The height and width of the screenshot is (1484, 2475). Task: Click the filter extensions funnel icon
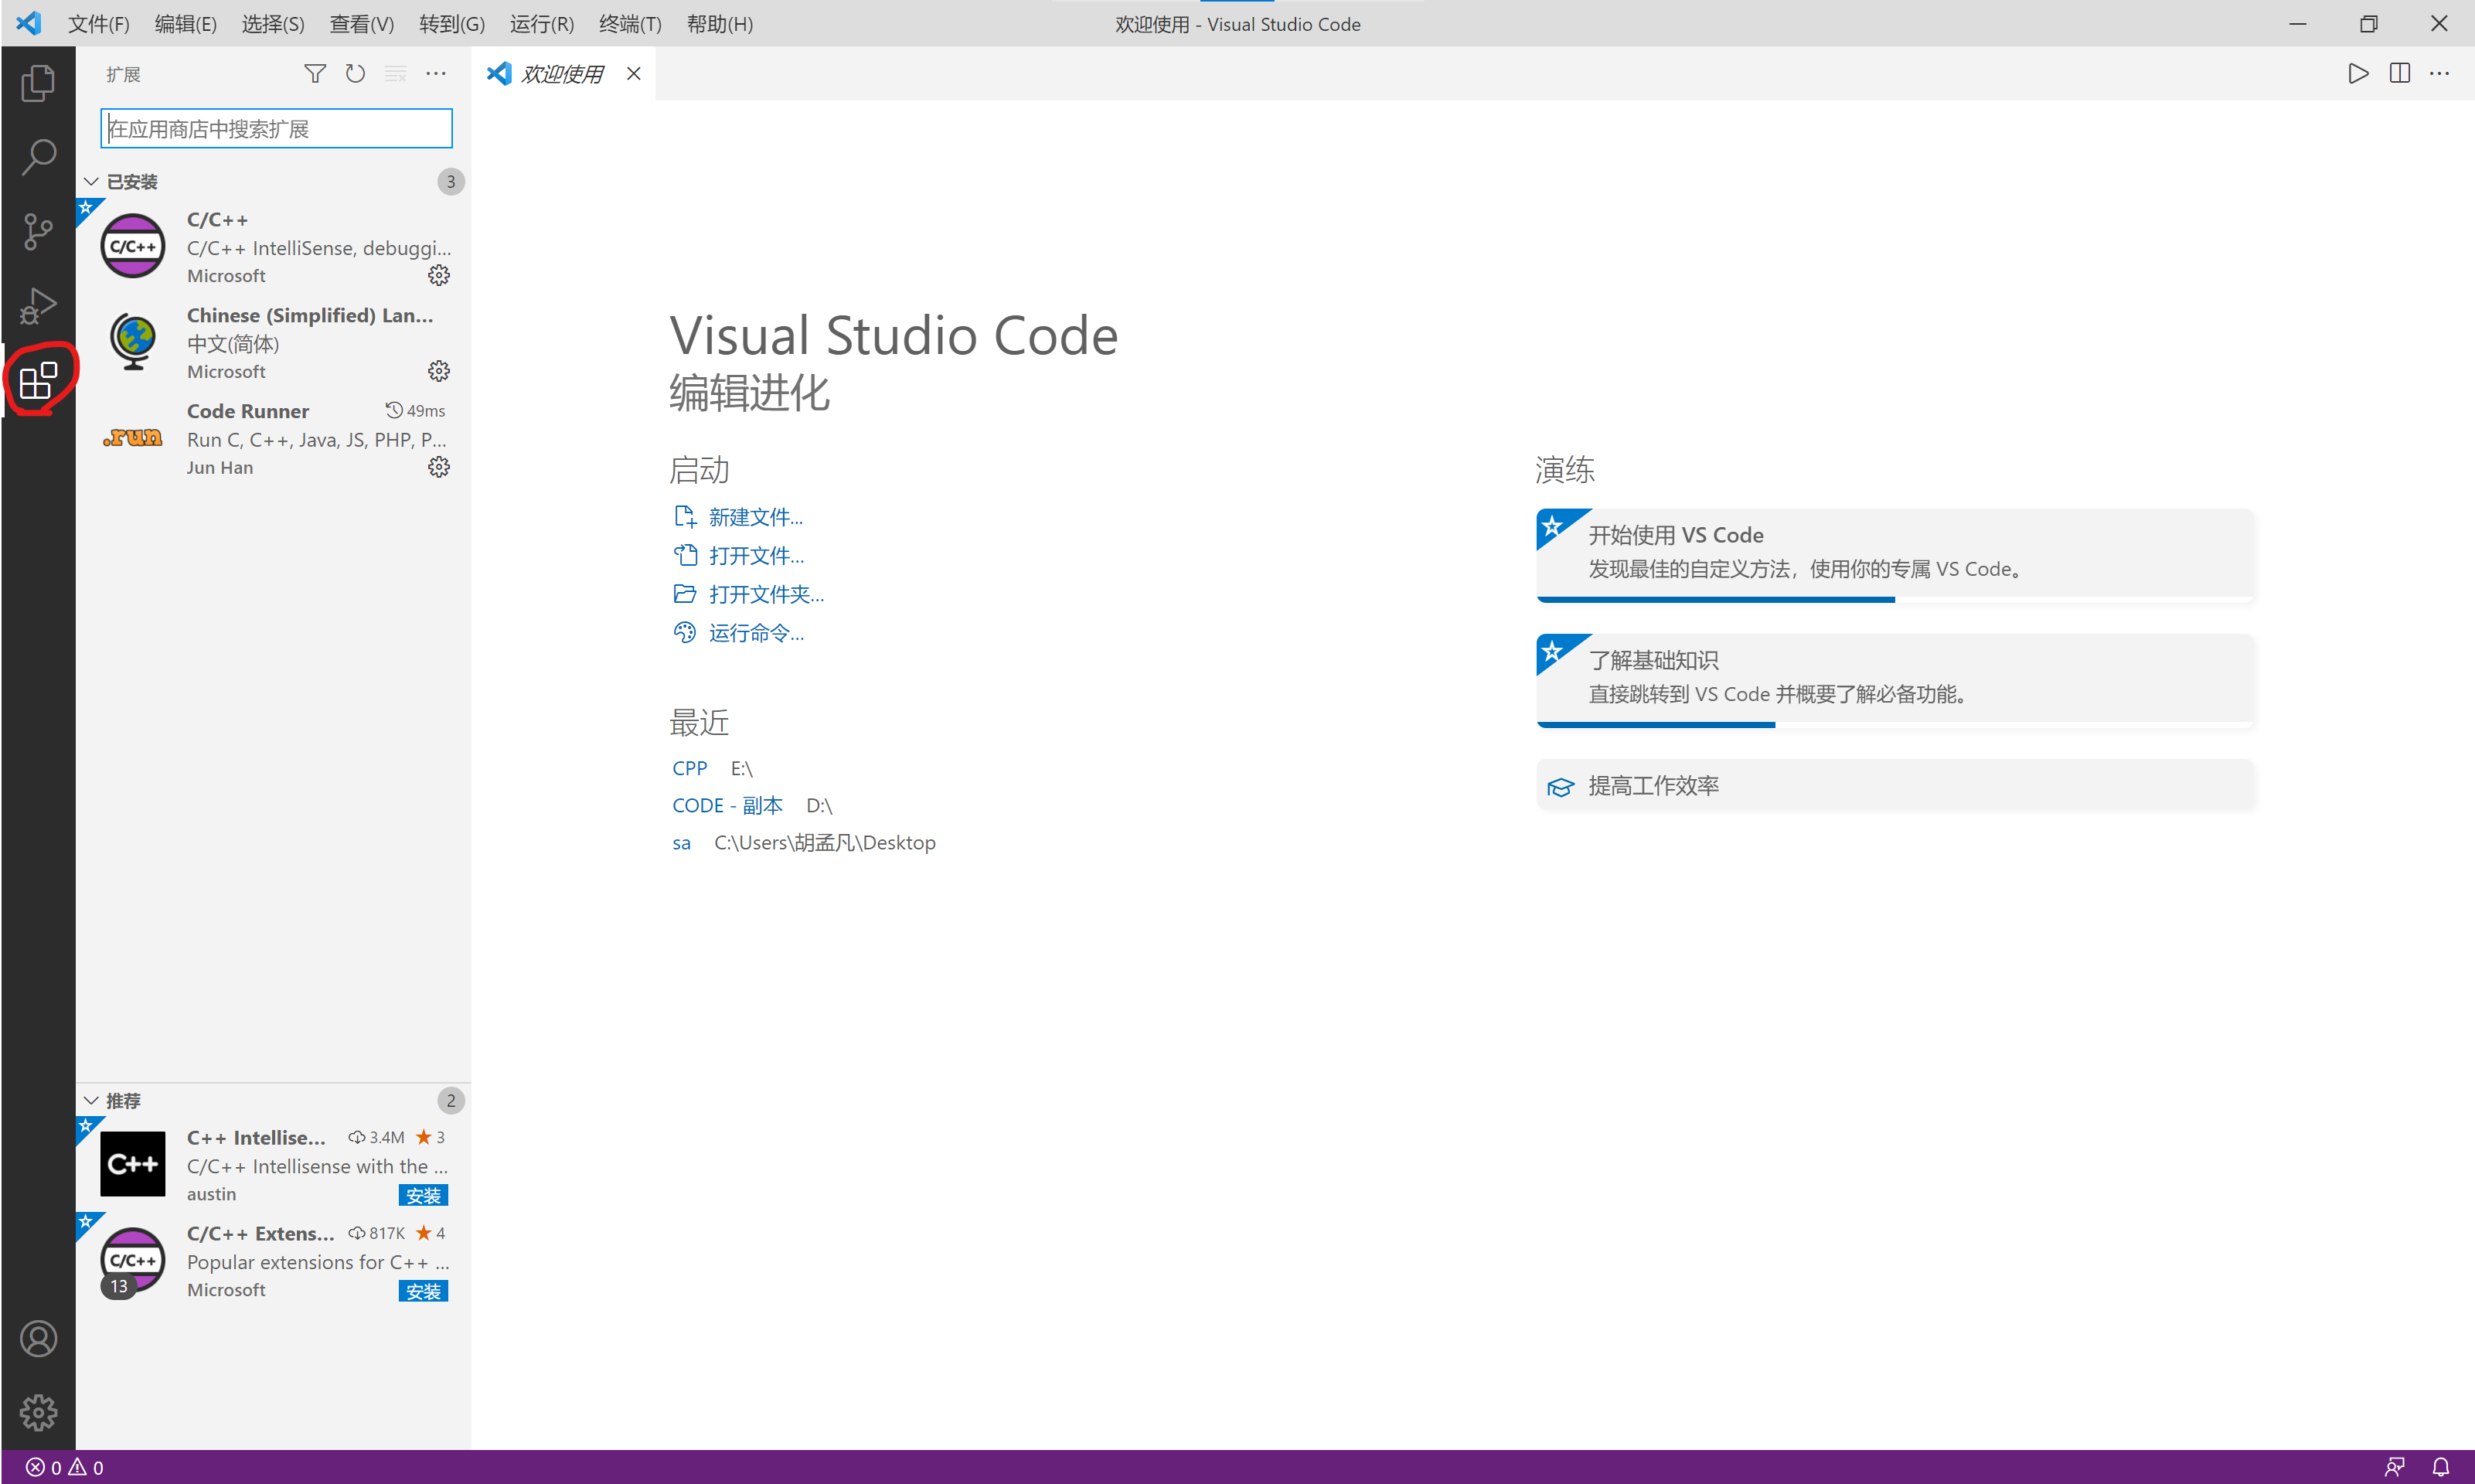314,74
